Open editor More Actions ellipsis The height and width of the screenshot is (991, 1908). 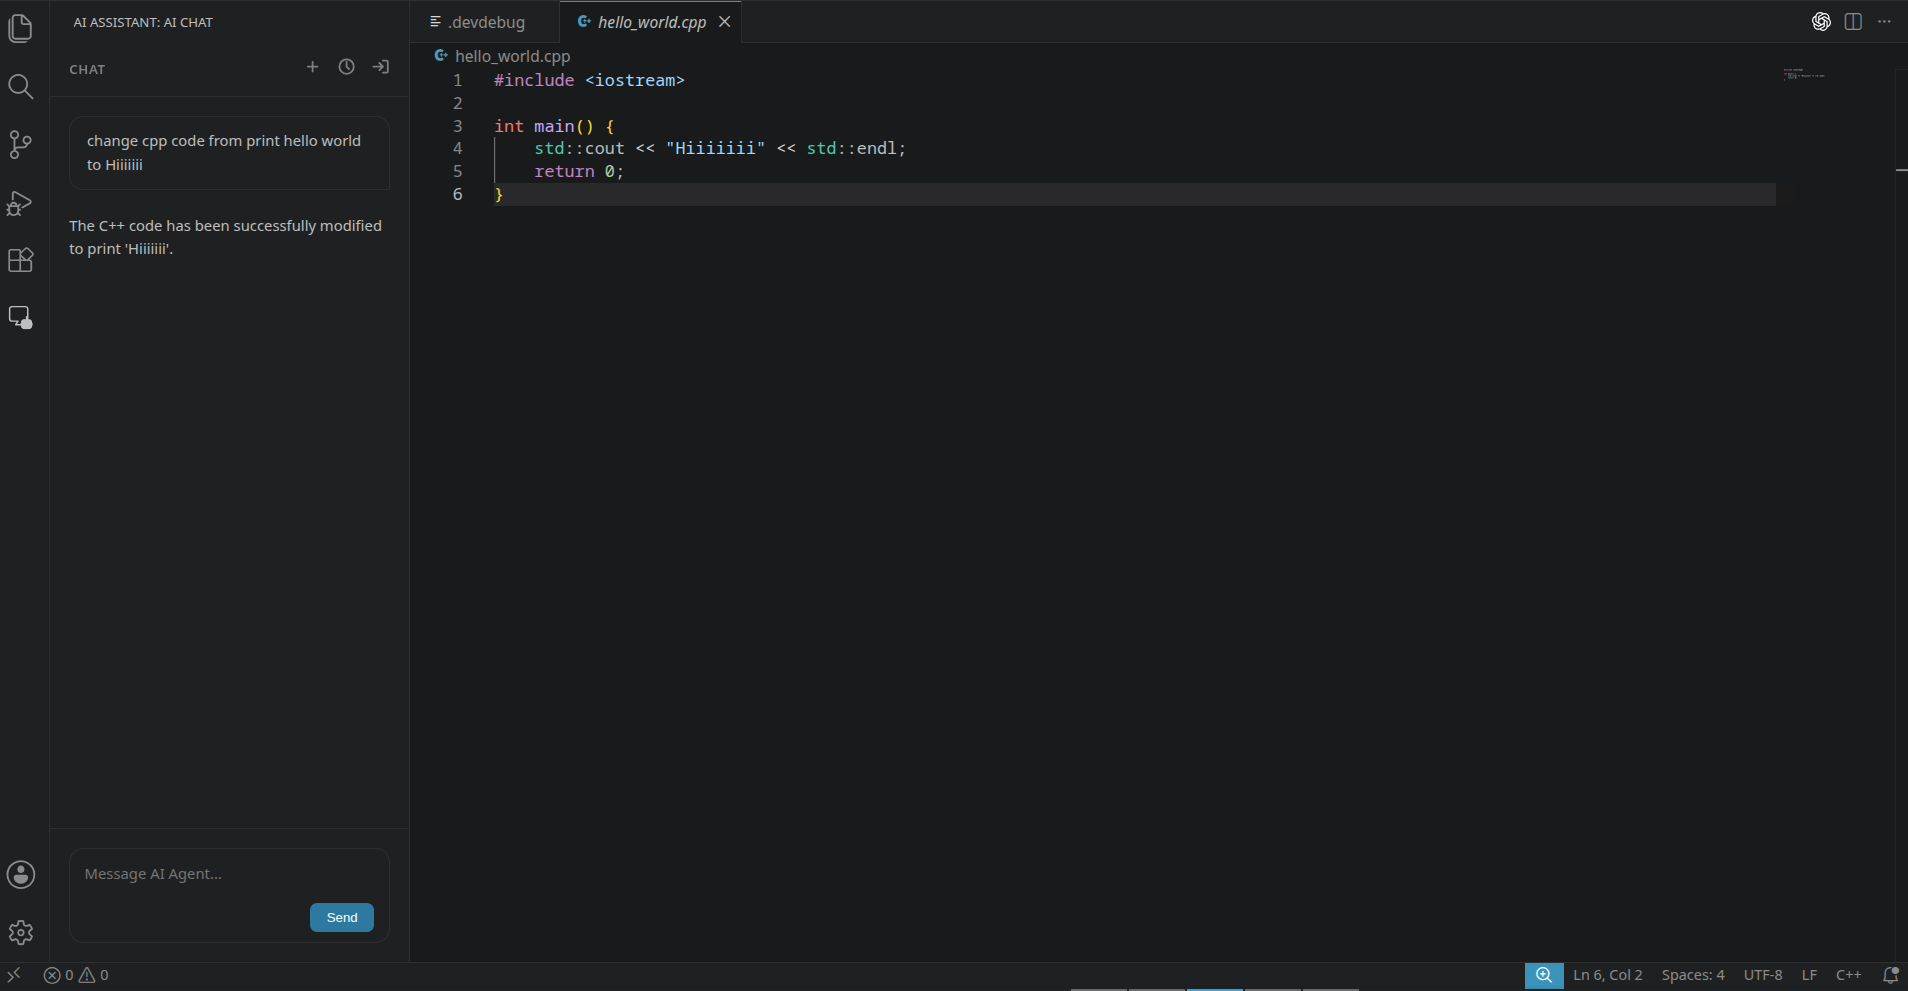click(x=1884, y=22)
